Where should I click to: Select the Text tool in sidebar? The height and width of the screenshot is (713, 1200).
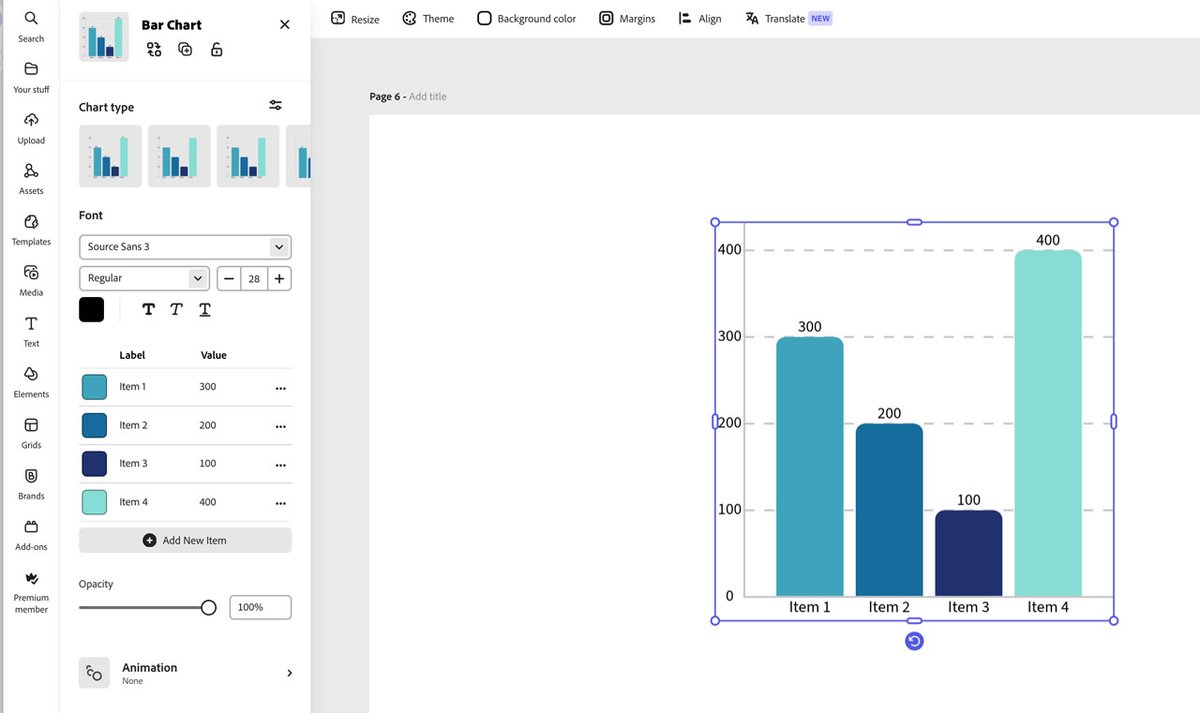(x=31, y=331)
